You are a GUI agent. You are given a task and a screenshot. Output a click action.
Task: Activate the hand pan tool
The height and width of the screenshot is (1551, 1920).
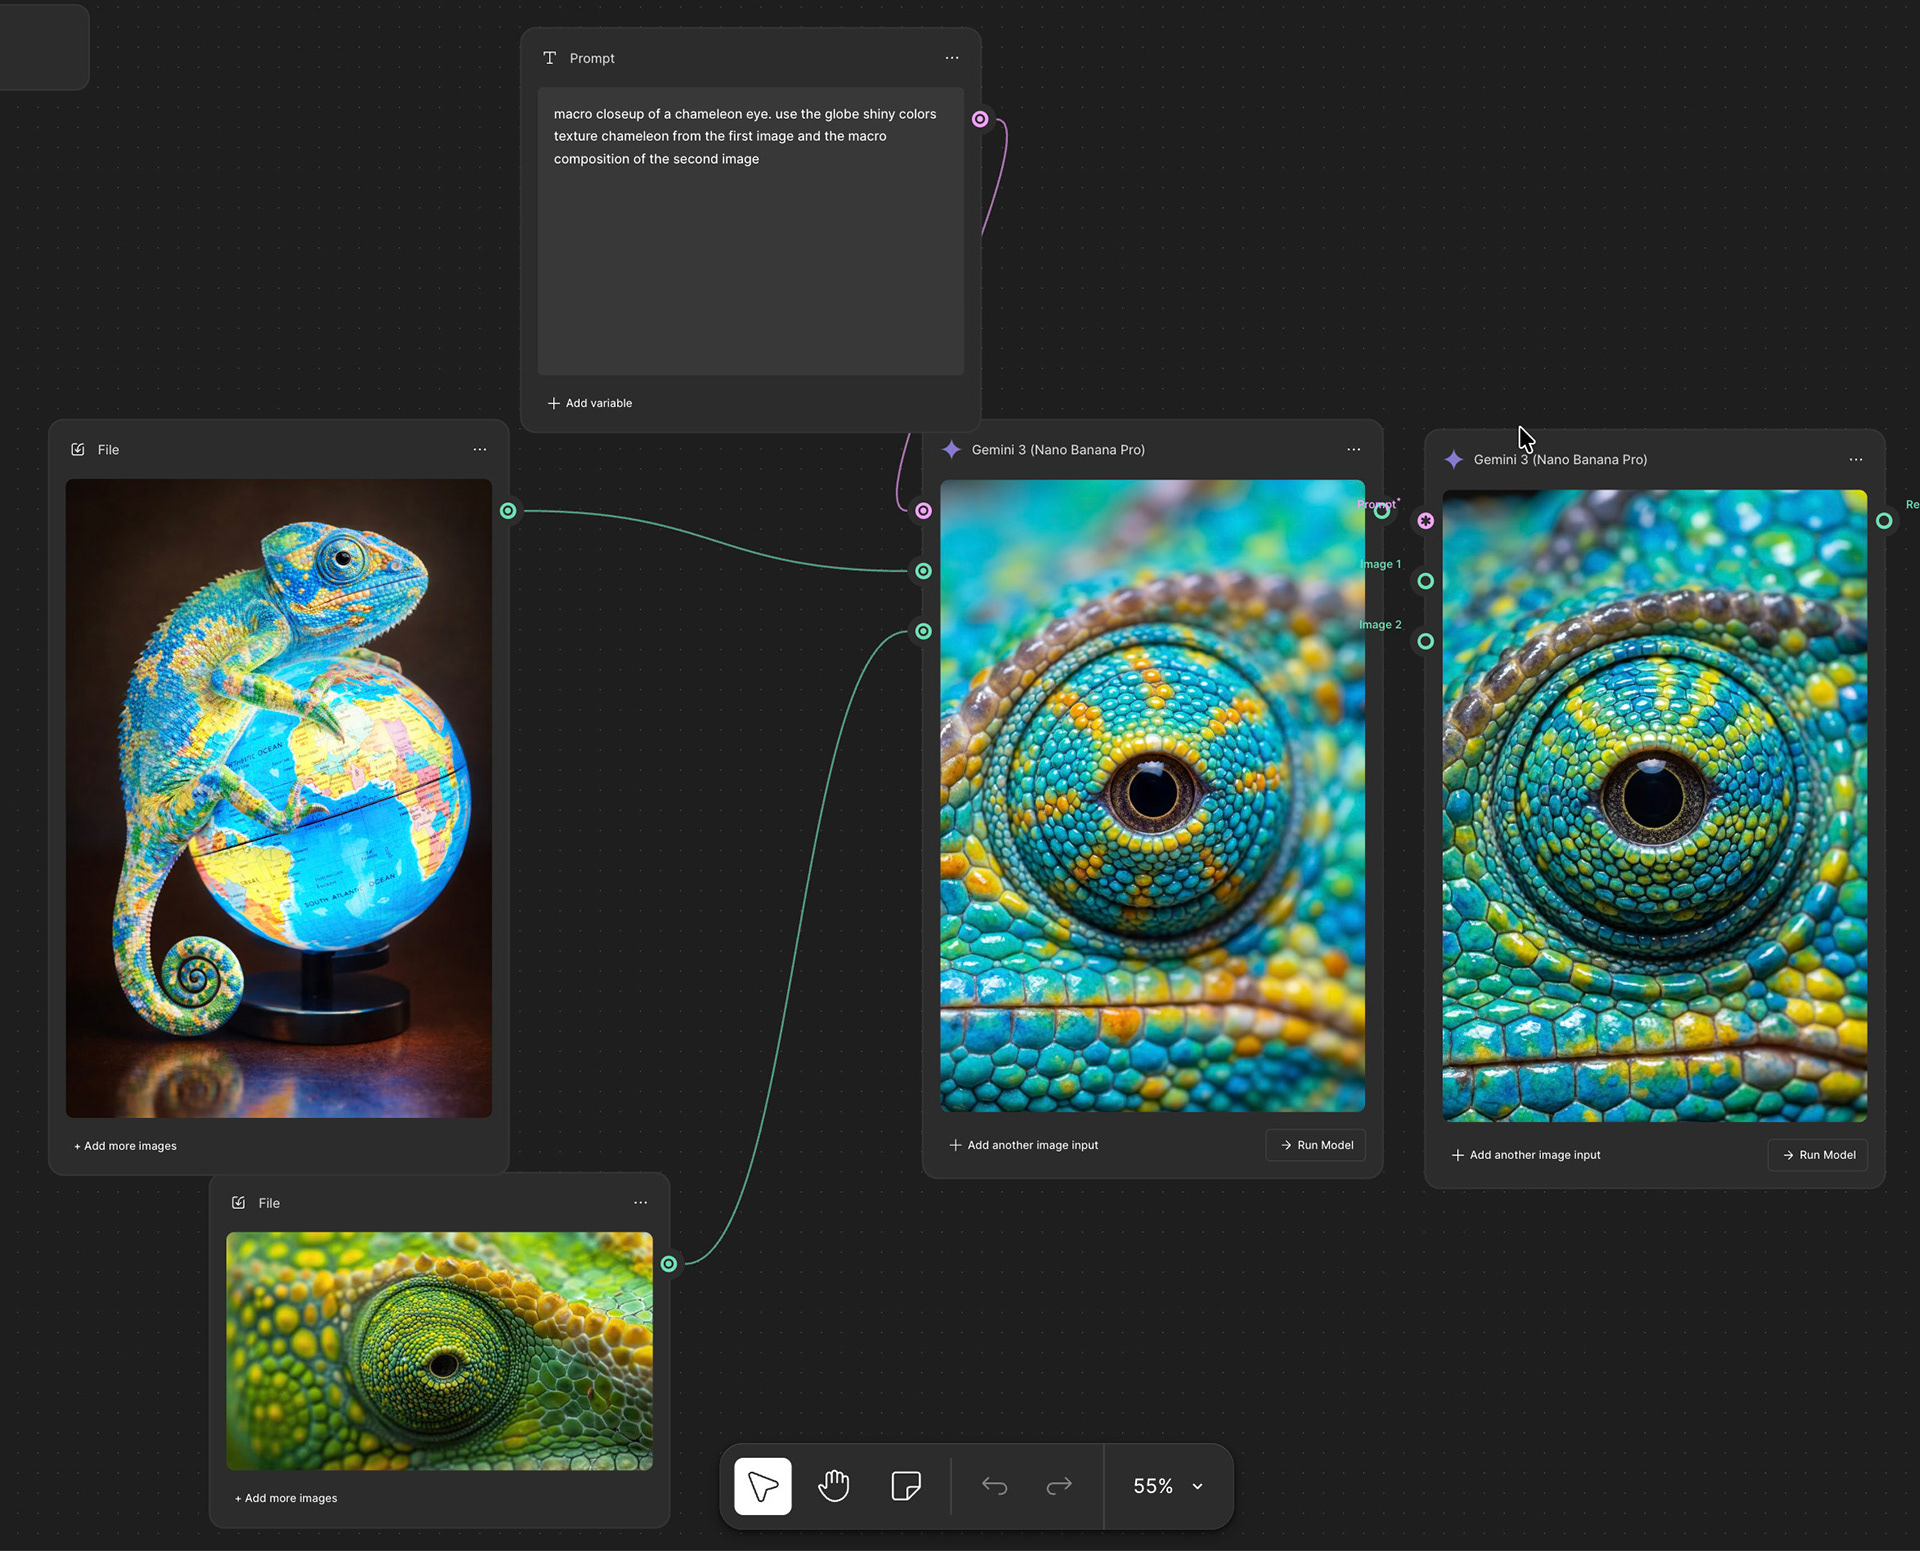tap(834, 1486)
